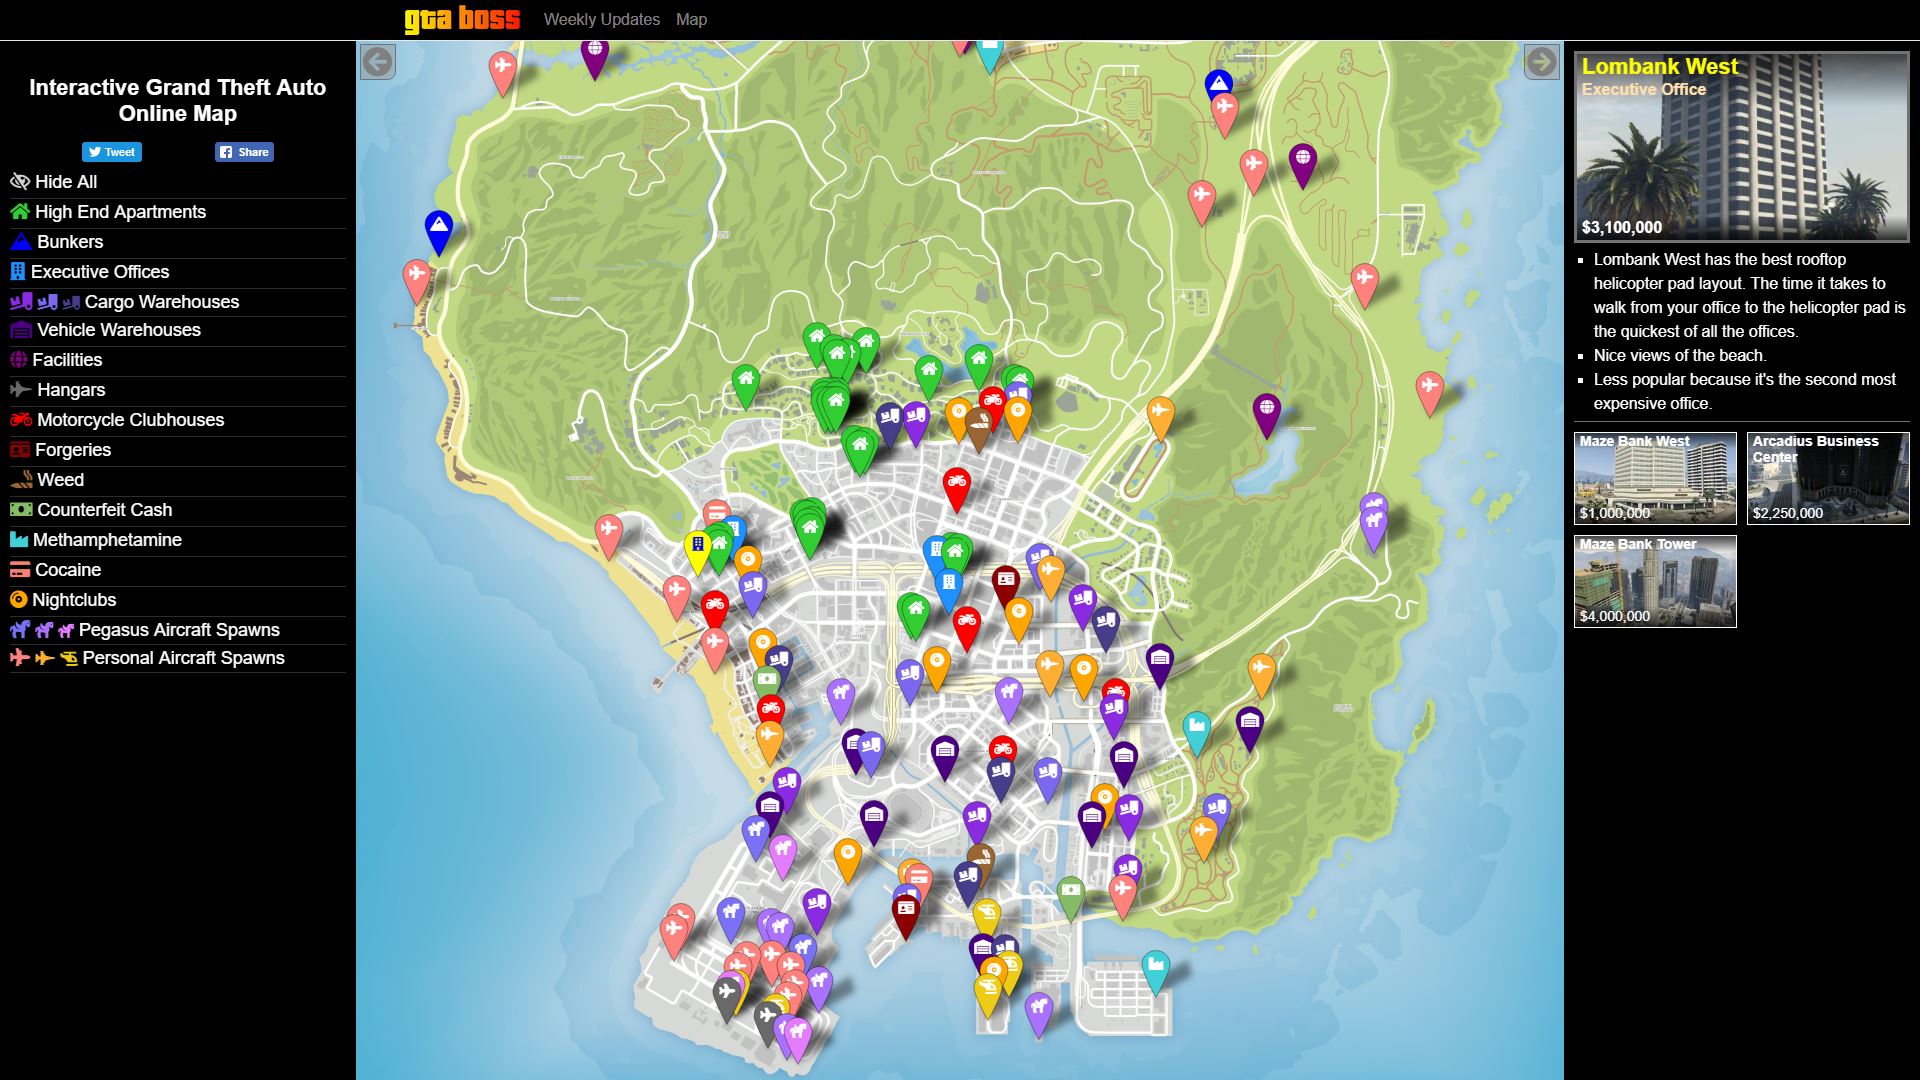Click the Facebook Share button
This screenshot has height=1080, width=1920.
click(244, 152)
